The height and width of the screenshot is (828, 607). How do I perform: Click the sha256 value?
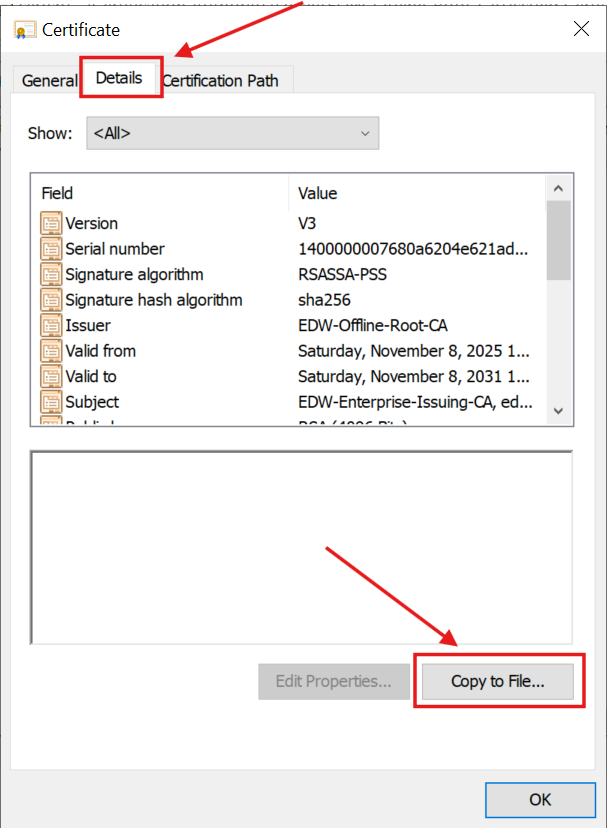pyautogui.click(x=324, y=300)
